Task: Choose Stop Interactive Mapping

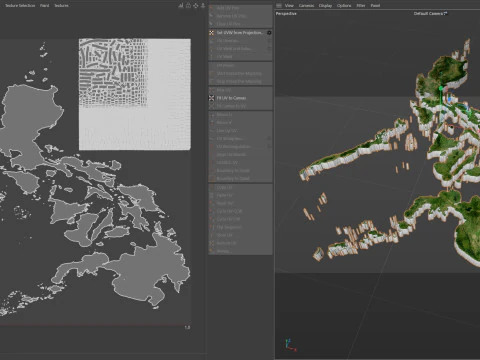Action: tap(240, 81)
